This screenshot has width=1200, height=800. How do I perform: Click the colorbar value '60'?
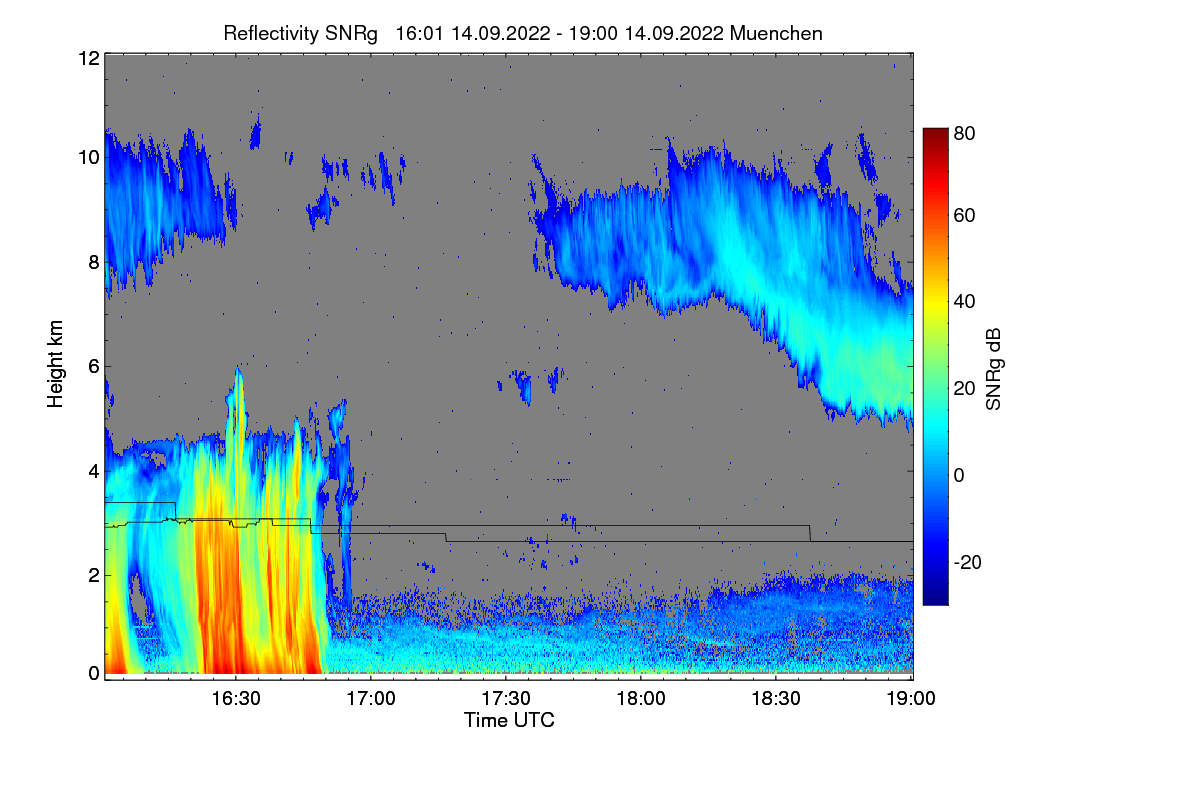964,215
